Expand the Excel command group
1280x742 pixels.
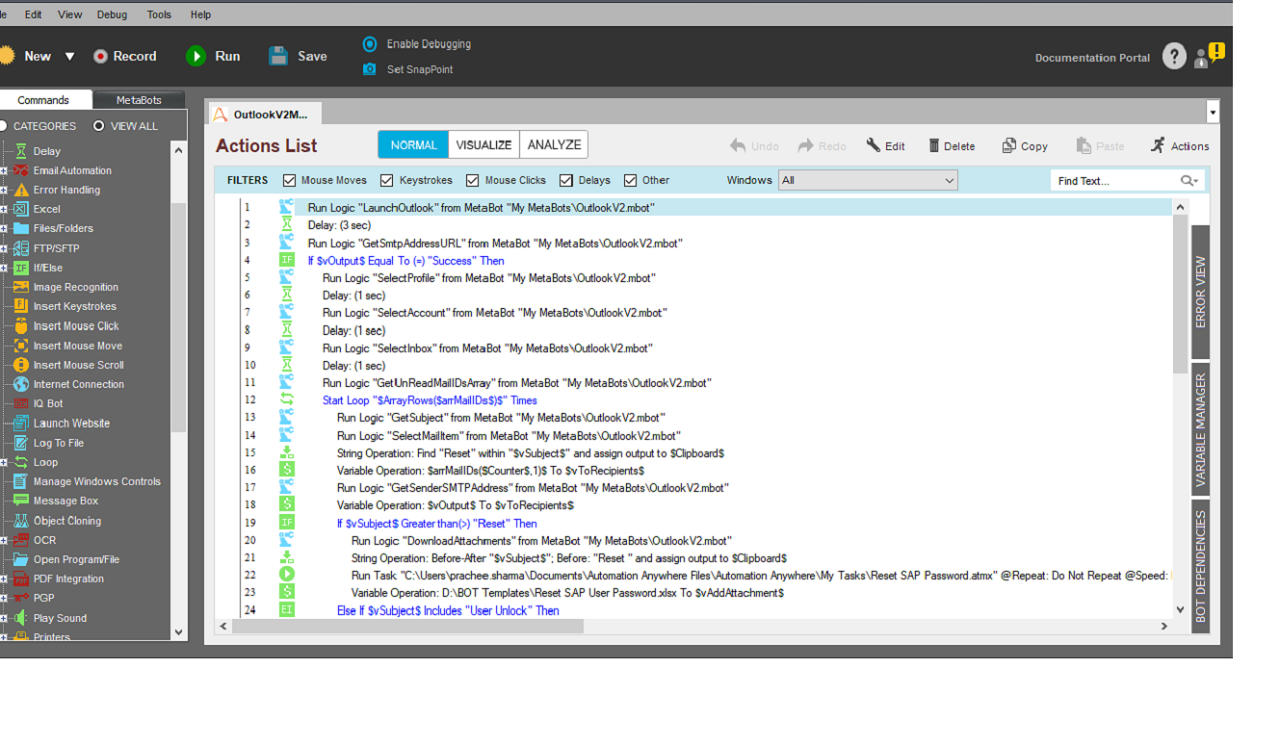4,210
